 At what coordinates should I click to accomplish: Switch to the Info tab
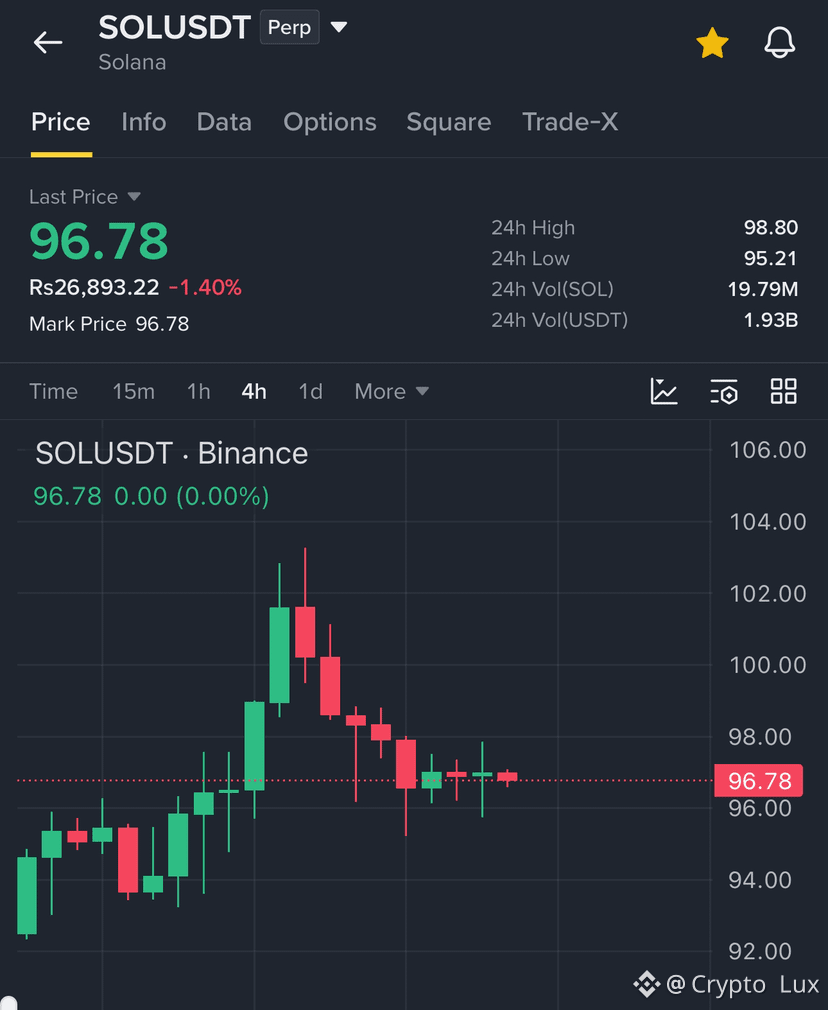[x=144, y=122]
